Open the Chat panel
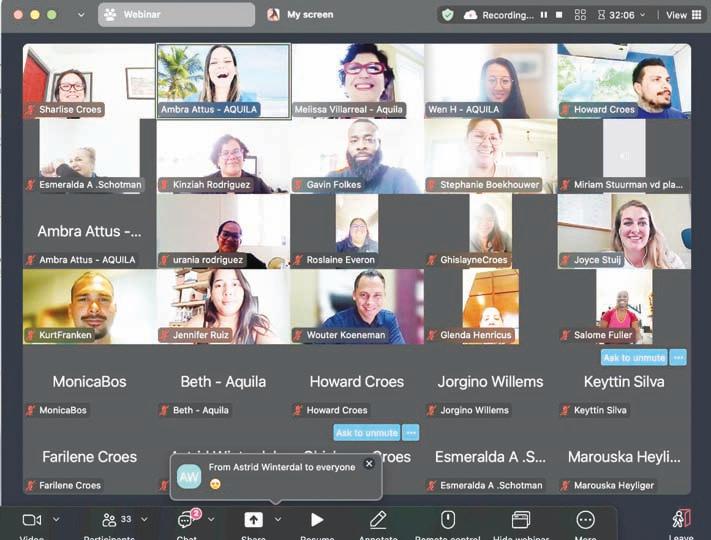The image size is (711, 540). coord(188,519)
